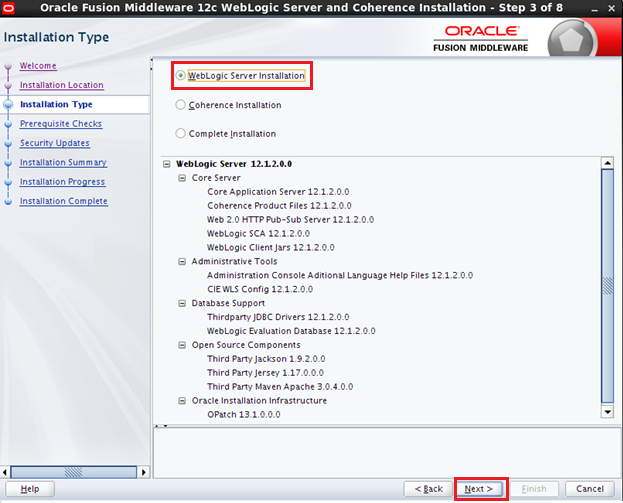This screenshot has width=623, height=503.
Task: Click the Back button
Action: 428,489
